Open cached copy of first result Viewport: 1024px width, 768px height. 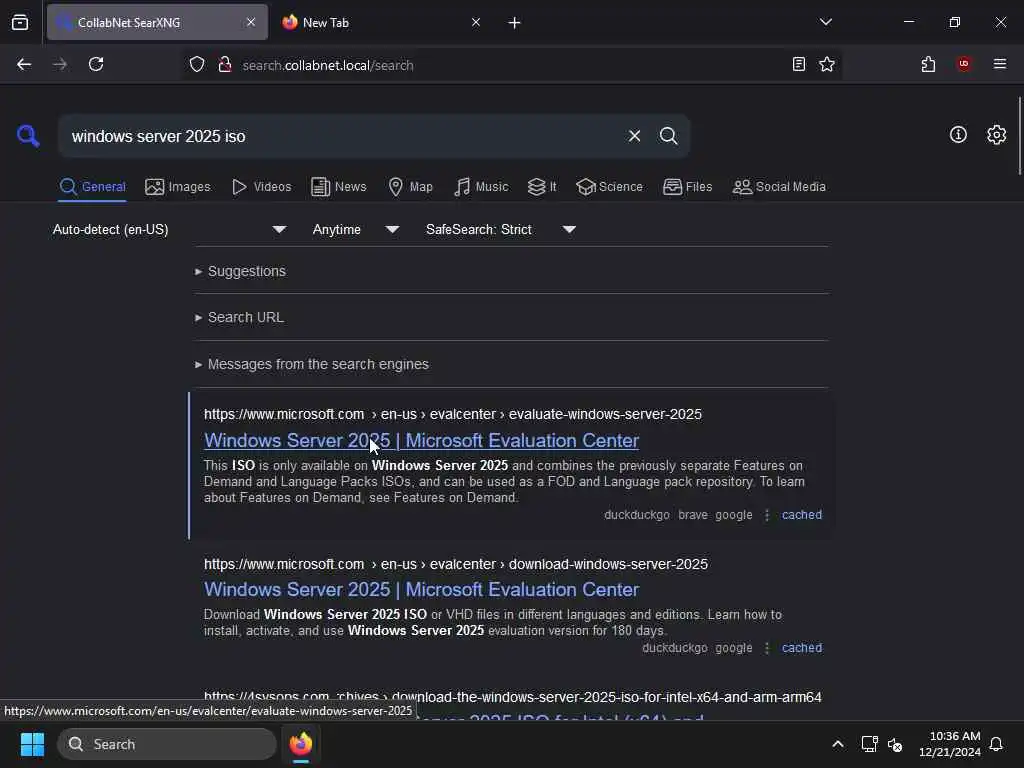pos(801,515)
